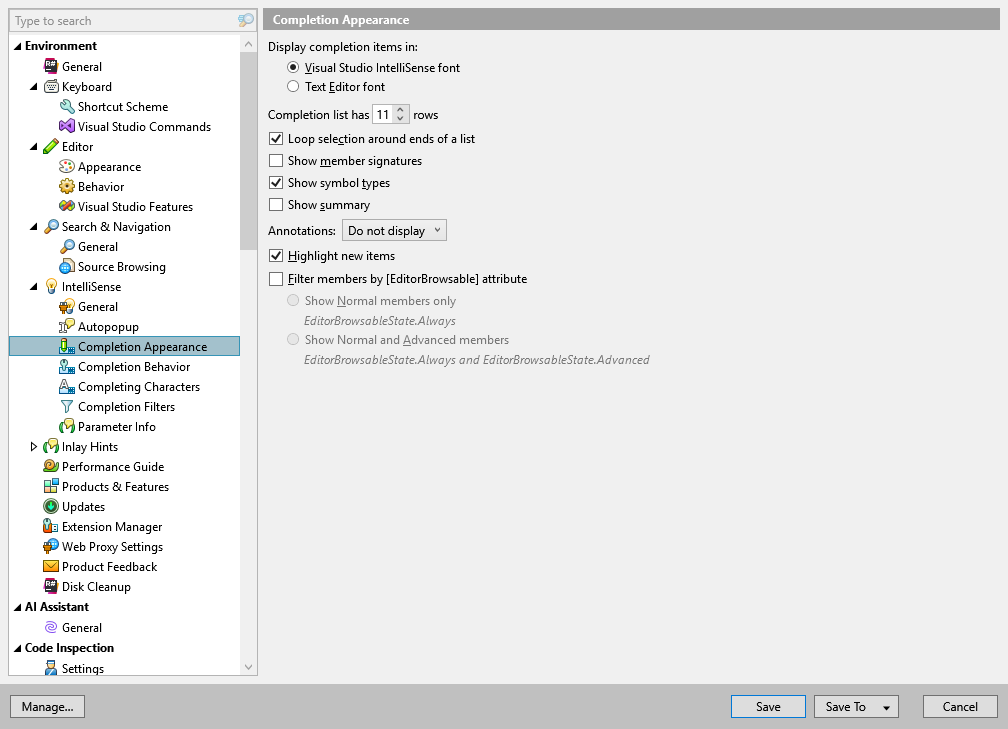The width and height of the screenshot is (1008, 729).
Task: Collapse the AI Assistant section
Action: 18,607
